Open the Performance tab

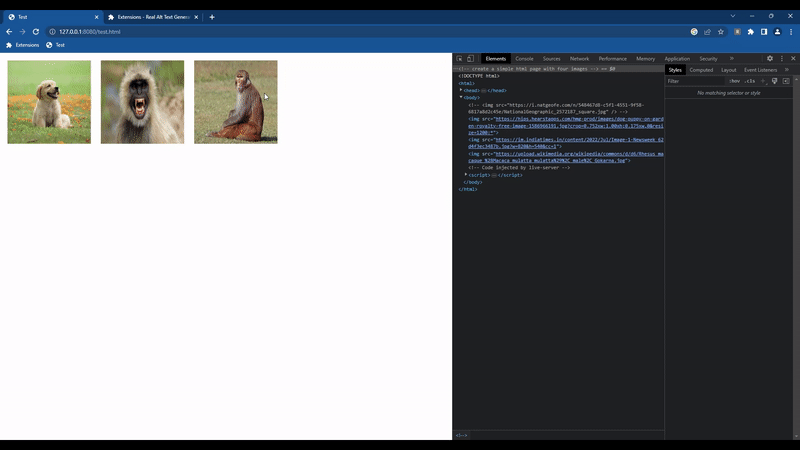pyautogui.click(x=612, y=59)
